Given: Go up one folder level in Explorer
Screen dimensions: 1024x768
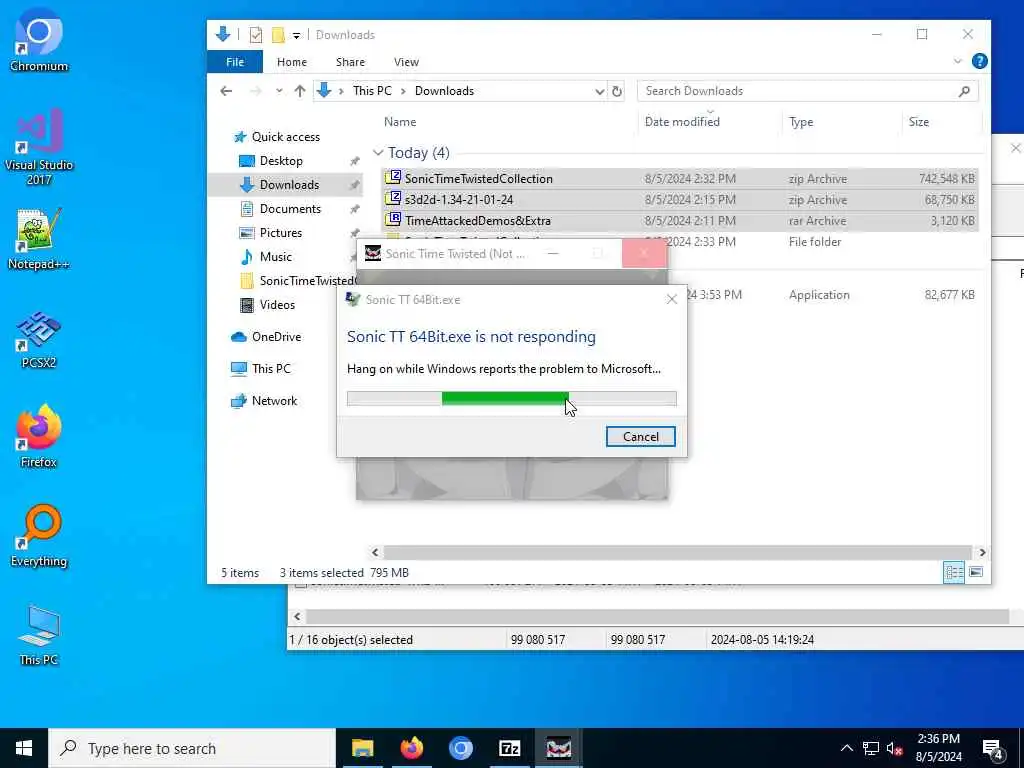Looking at the screenshot, I should 300,91.
